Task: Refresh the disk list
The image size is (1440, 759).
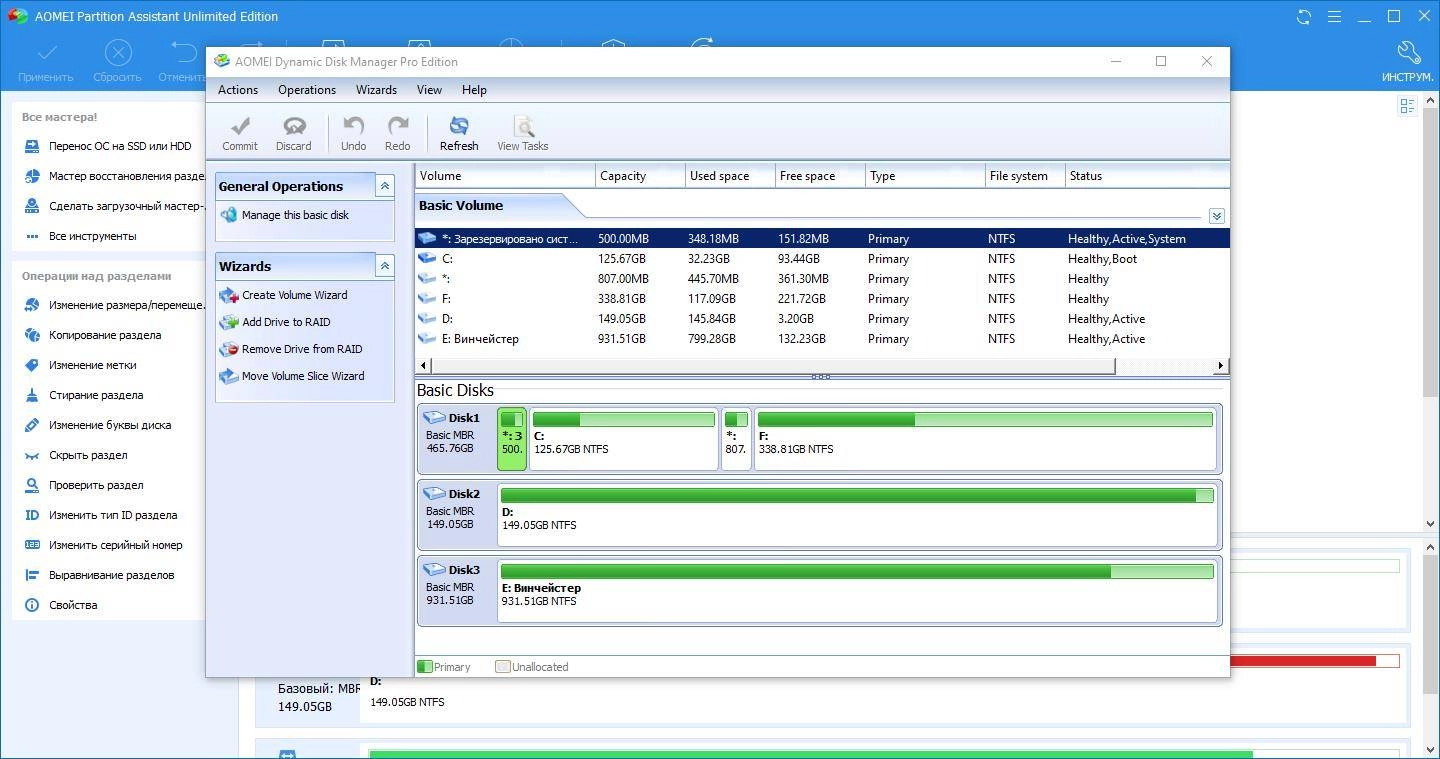Action: tap(459, 133)
